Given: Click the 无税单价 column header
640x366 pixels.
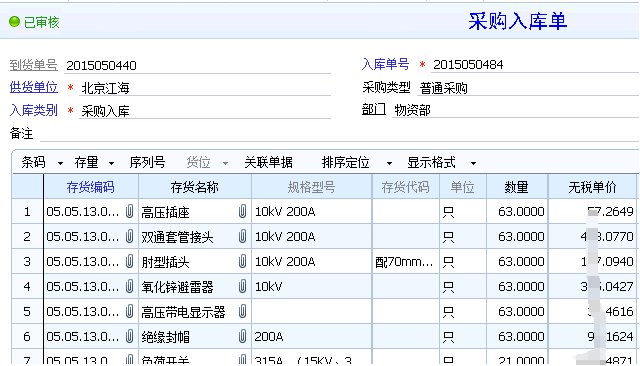Looking at the screenshot, I should (x=592, y=187).
